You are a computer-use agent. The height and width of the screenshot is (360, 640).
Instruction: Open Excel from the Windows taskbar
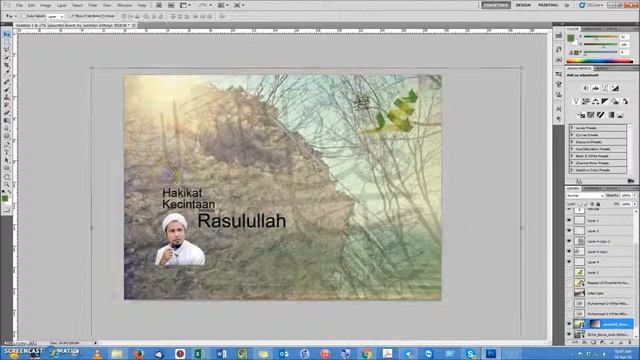pyautogui.click(x=200, y=353)
